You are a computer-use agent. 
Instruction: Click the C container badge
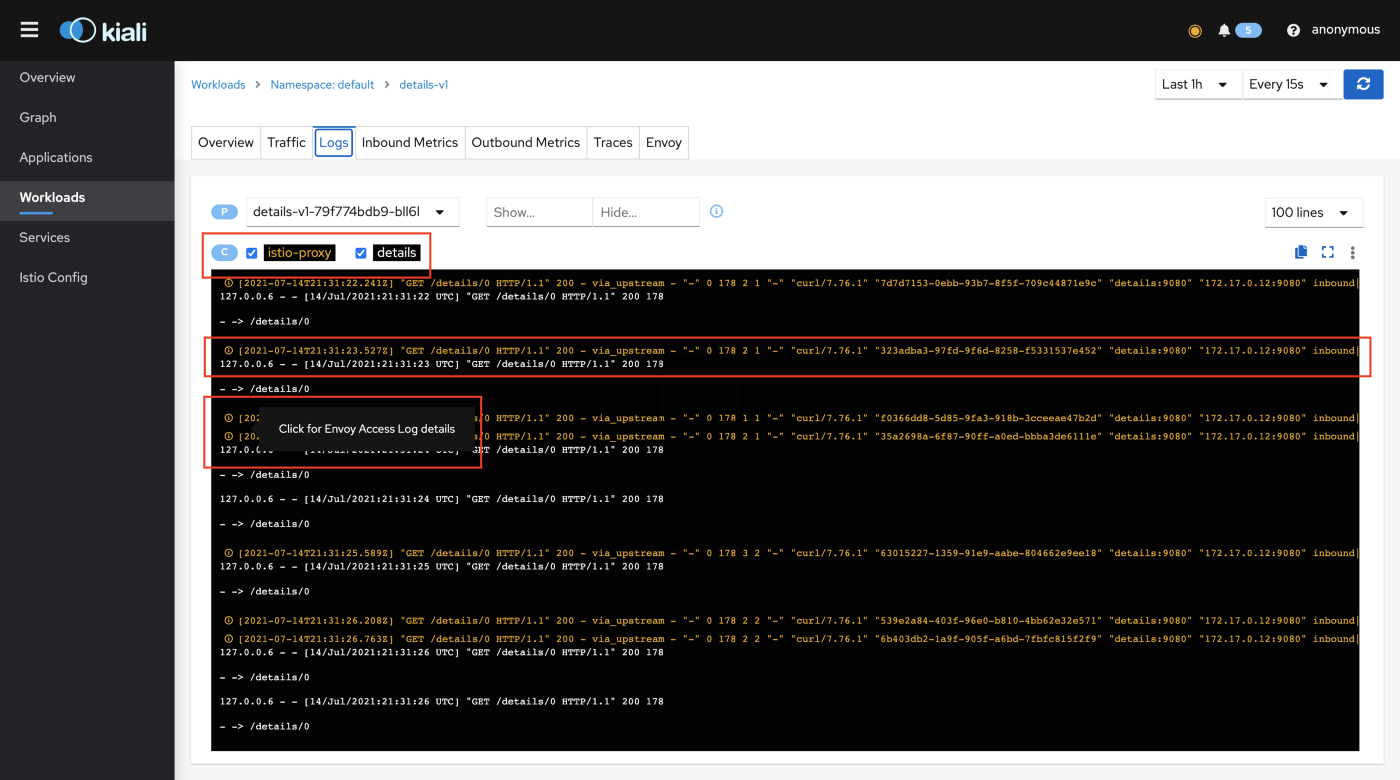coord(225,252)
